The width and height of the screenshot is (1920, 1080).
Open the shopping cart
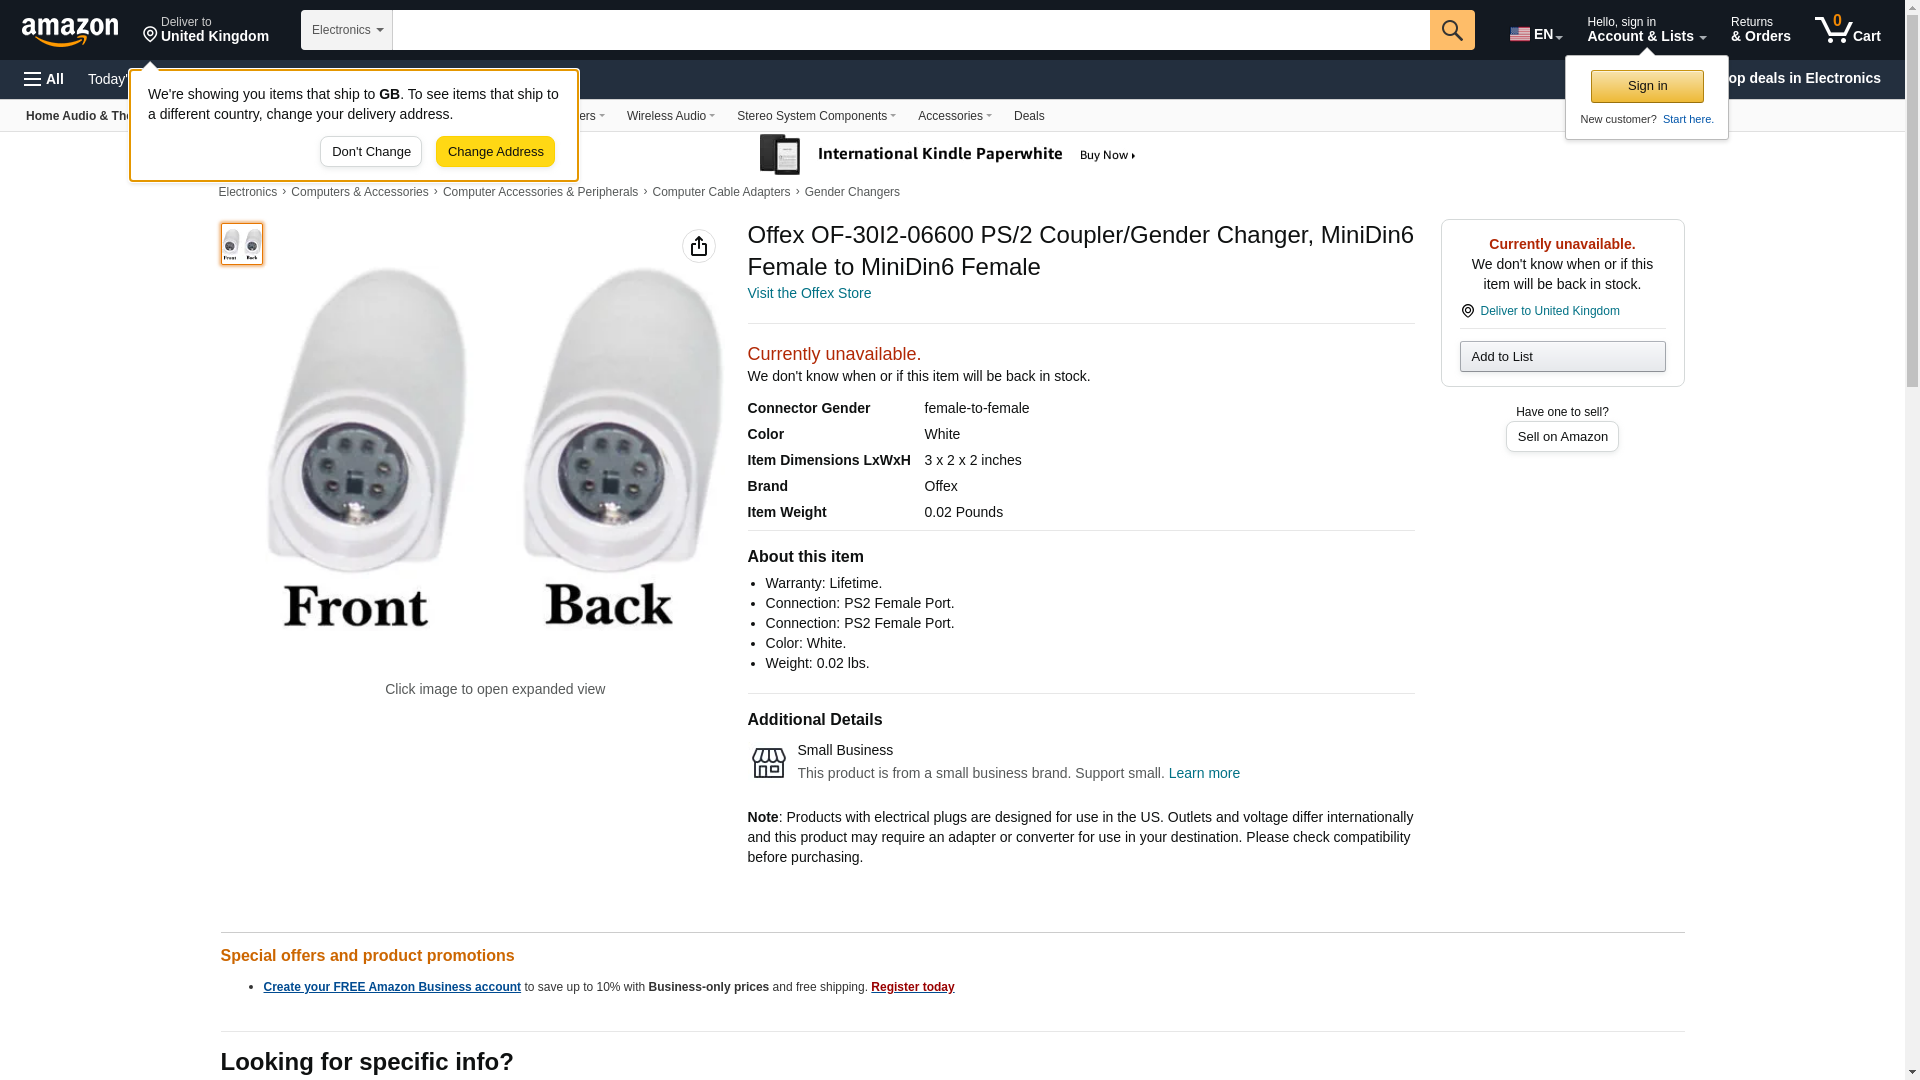click(1848, 30)
